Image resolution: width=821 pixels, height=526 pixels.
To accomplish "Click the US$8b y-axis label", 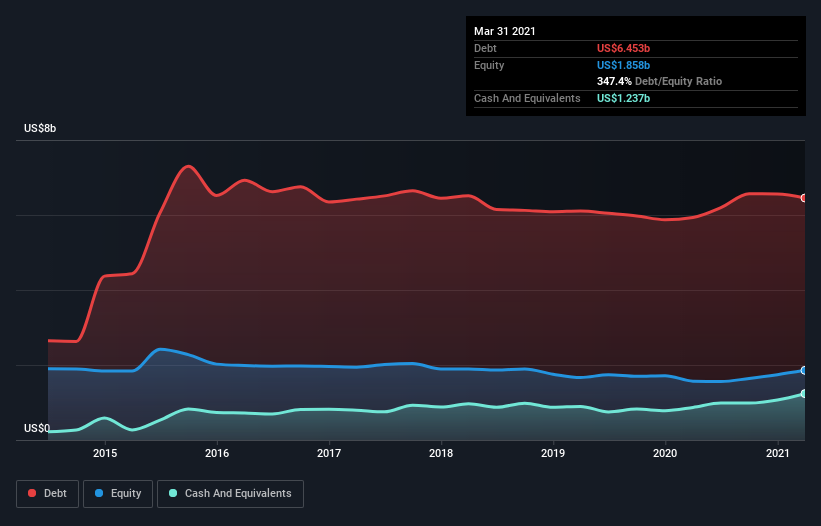I will tap(40, 128).
